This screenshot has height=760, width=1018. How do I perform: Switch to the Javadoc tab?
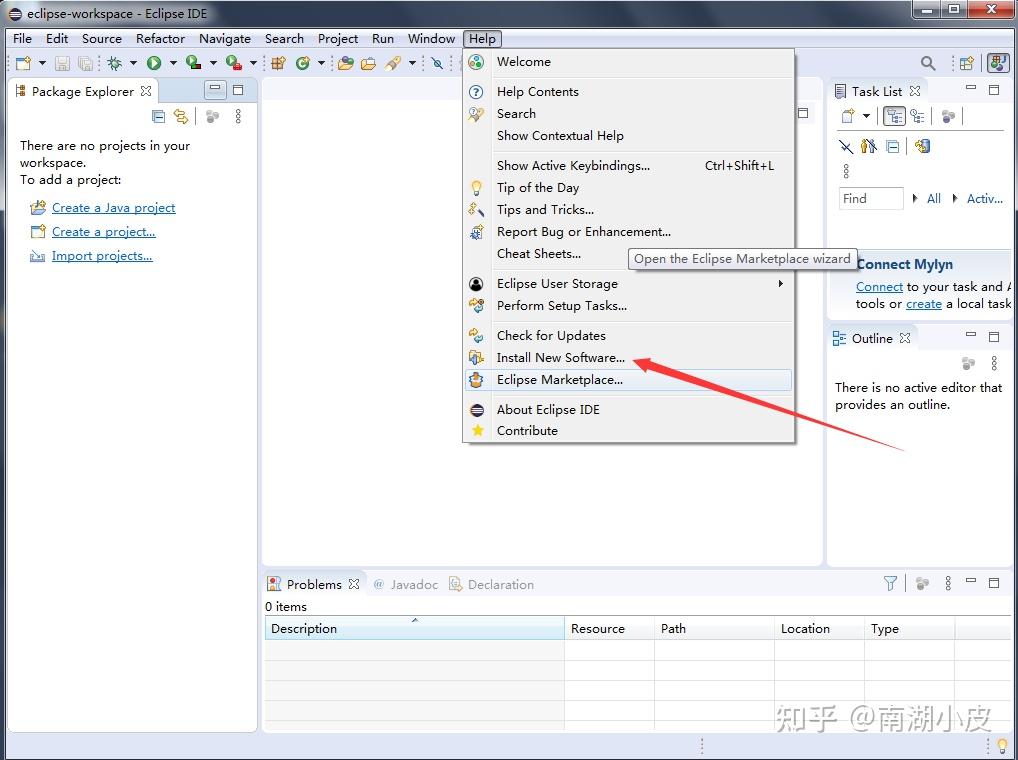[x=406, y=584]
